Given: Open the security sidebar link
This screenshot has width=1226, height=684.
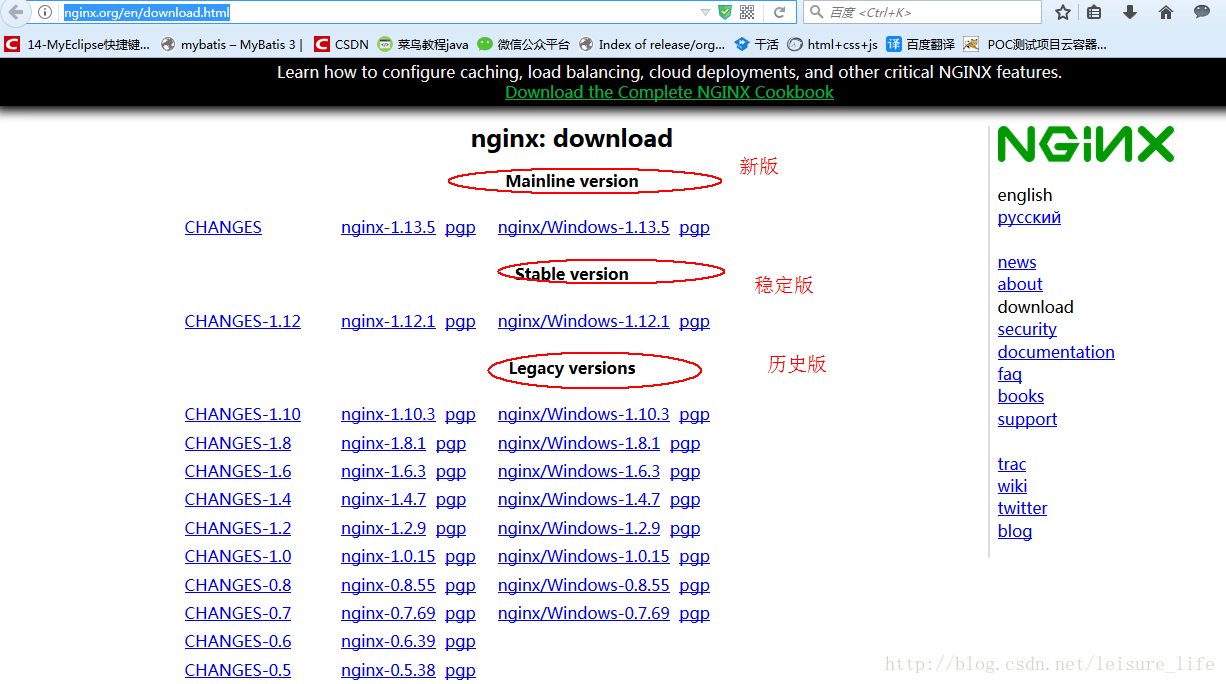Looking at the screenshot, I should coord(1027,329).
